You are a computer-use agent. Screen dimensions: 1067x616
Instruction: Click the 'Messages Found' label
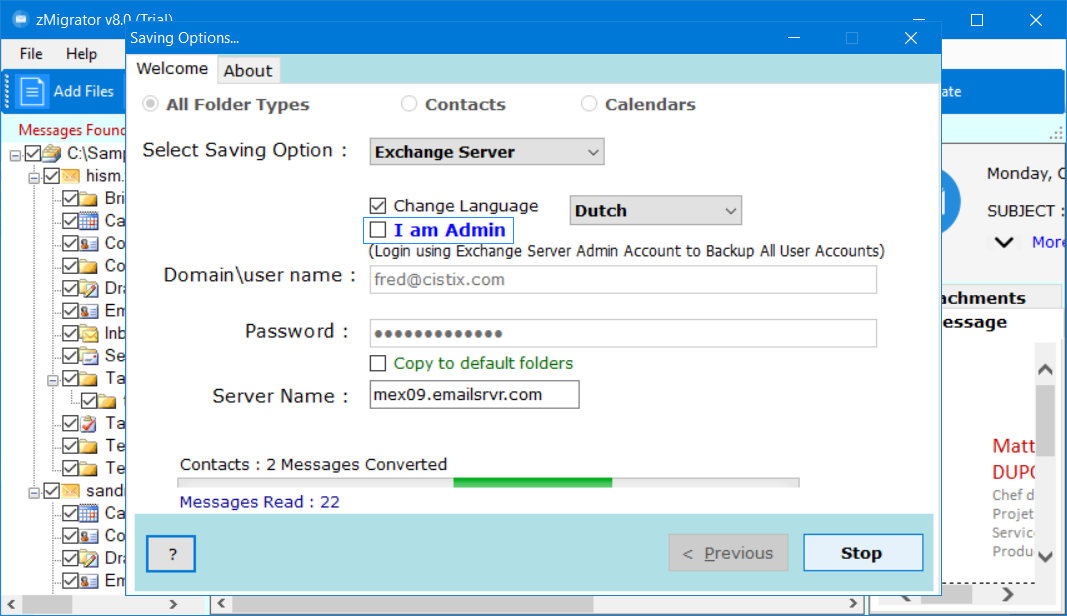71,130
